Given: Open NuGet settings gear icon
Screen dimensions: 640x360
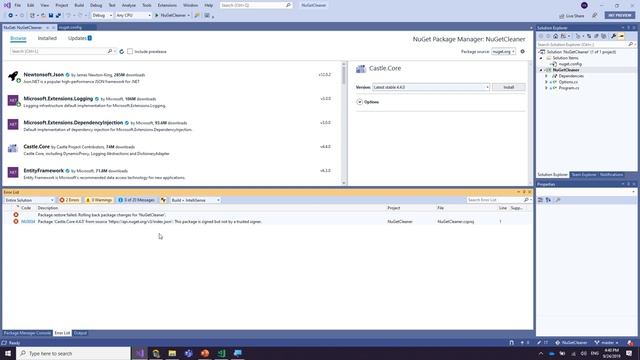Looking at the screenshot, I should point(522,51).
